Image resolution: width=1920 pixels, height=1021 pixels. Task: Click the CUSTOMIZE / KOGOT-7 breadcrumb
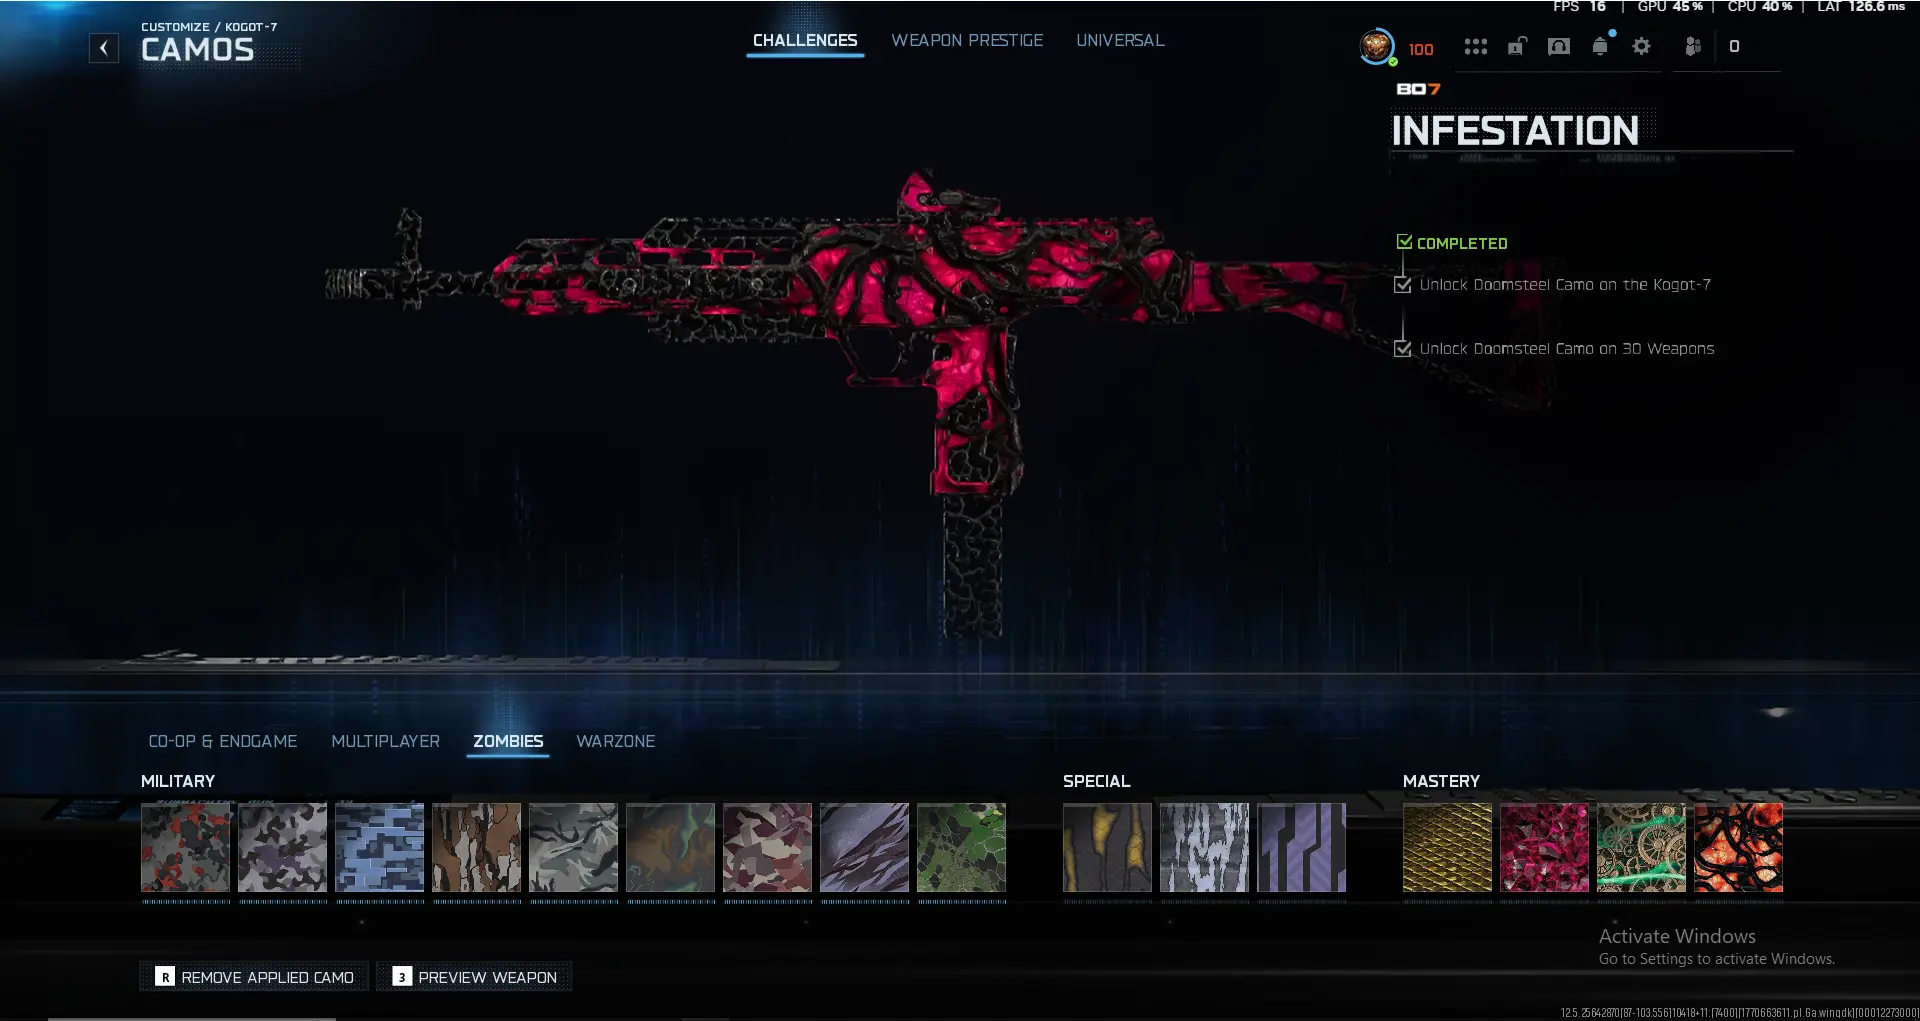click(x=209, y=27)
